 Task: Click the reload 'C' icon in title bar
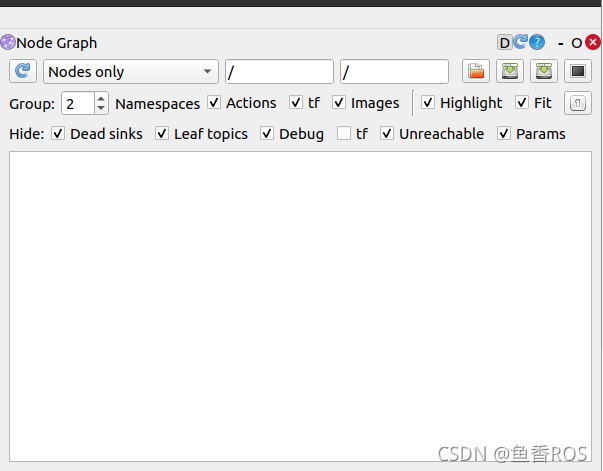(x=520, y=43)
